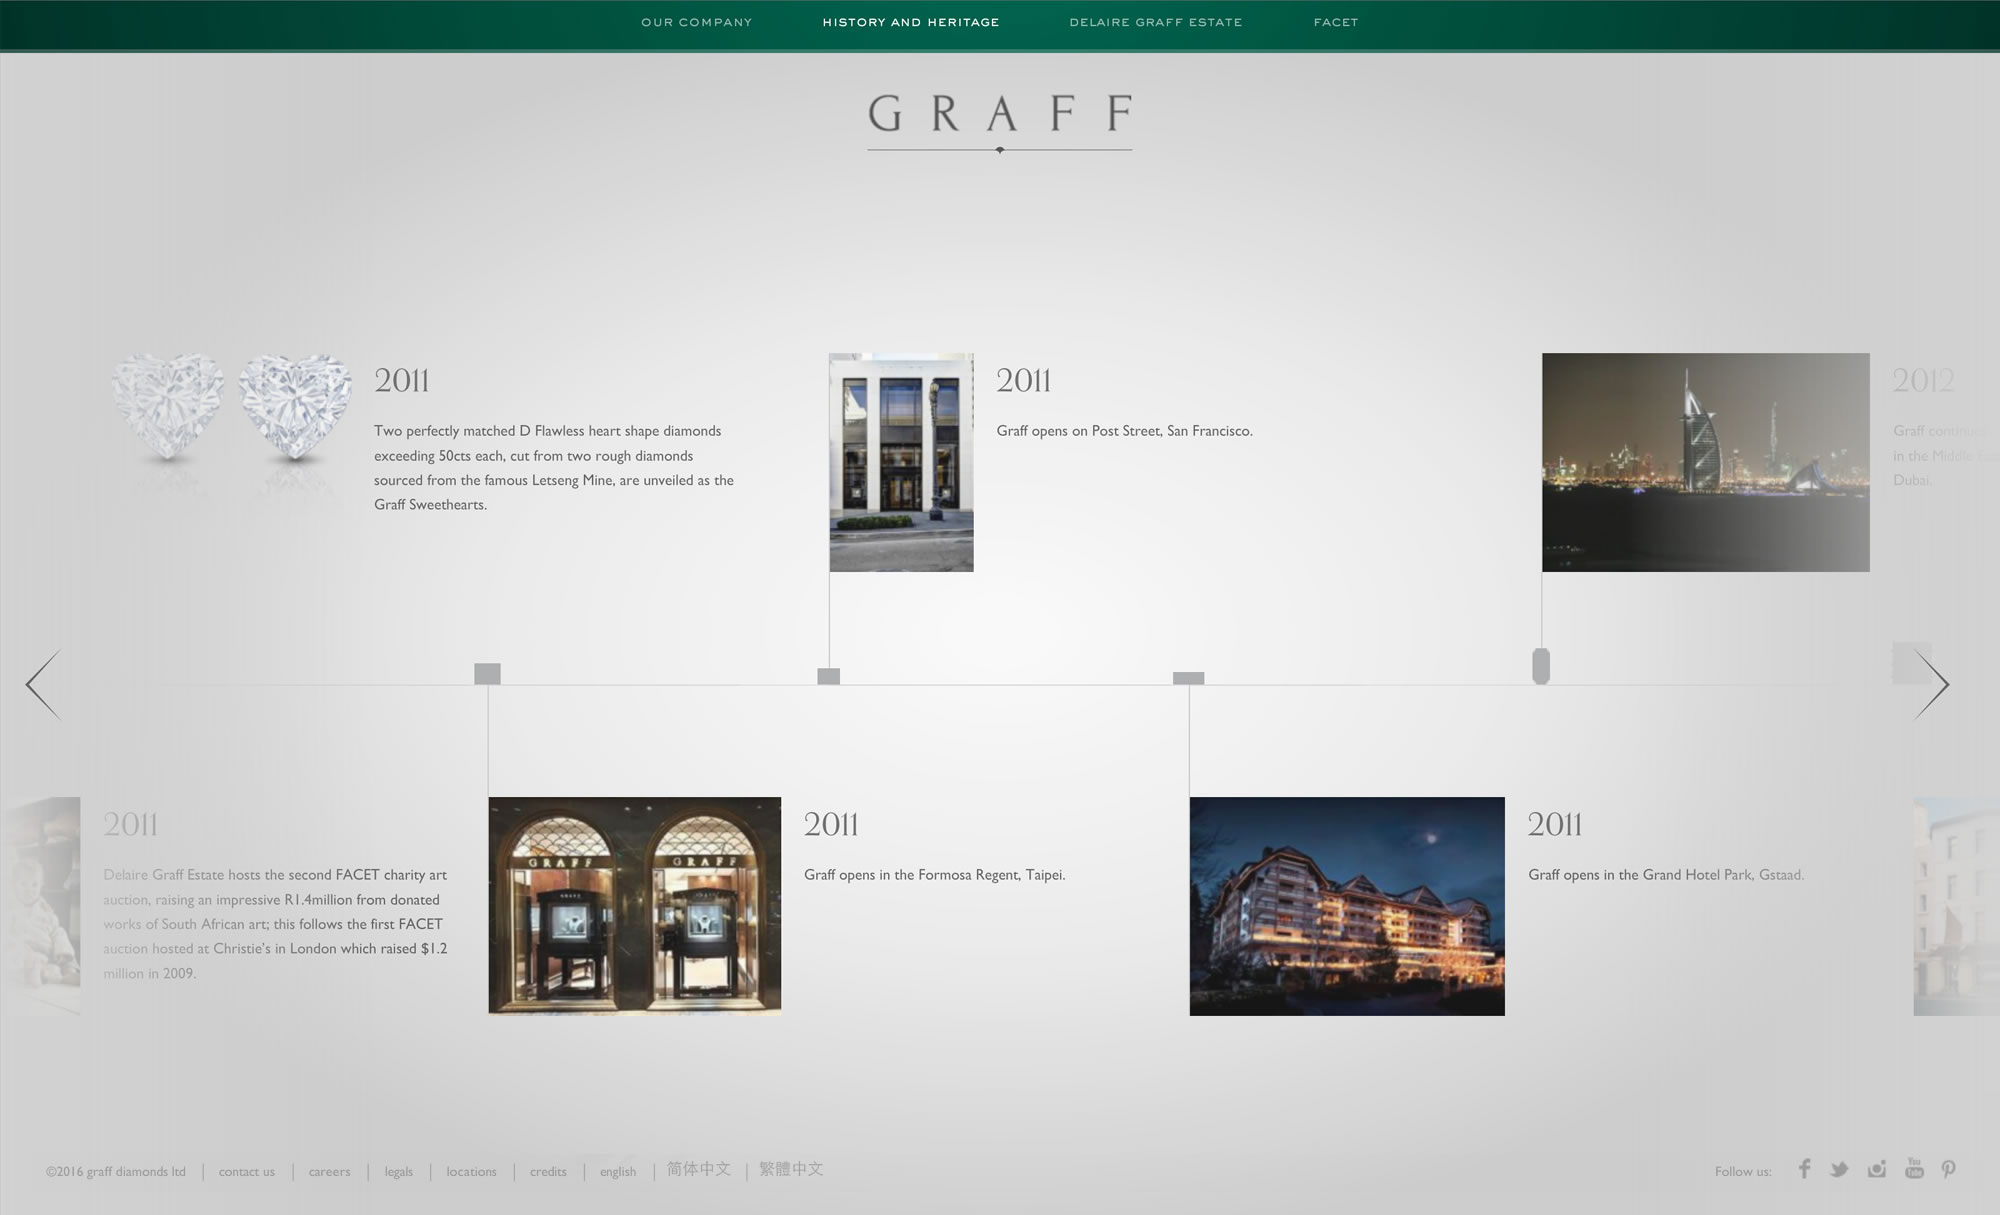Viewport: 2000px width, 1215px height.
Task: Click timeline marker for Taipei opening
Action: coord(487,674)
